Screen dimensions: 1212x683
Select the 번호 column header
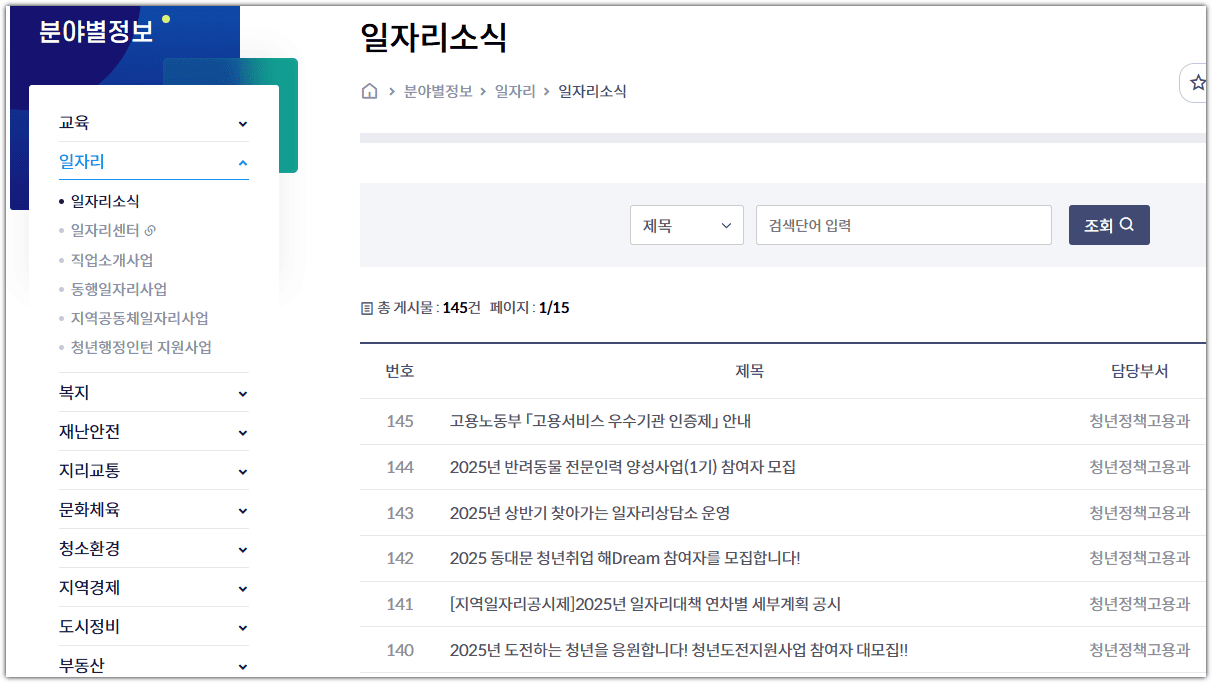click(398, 370)
